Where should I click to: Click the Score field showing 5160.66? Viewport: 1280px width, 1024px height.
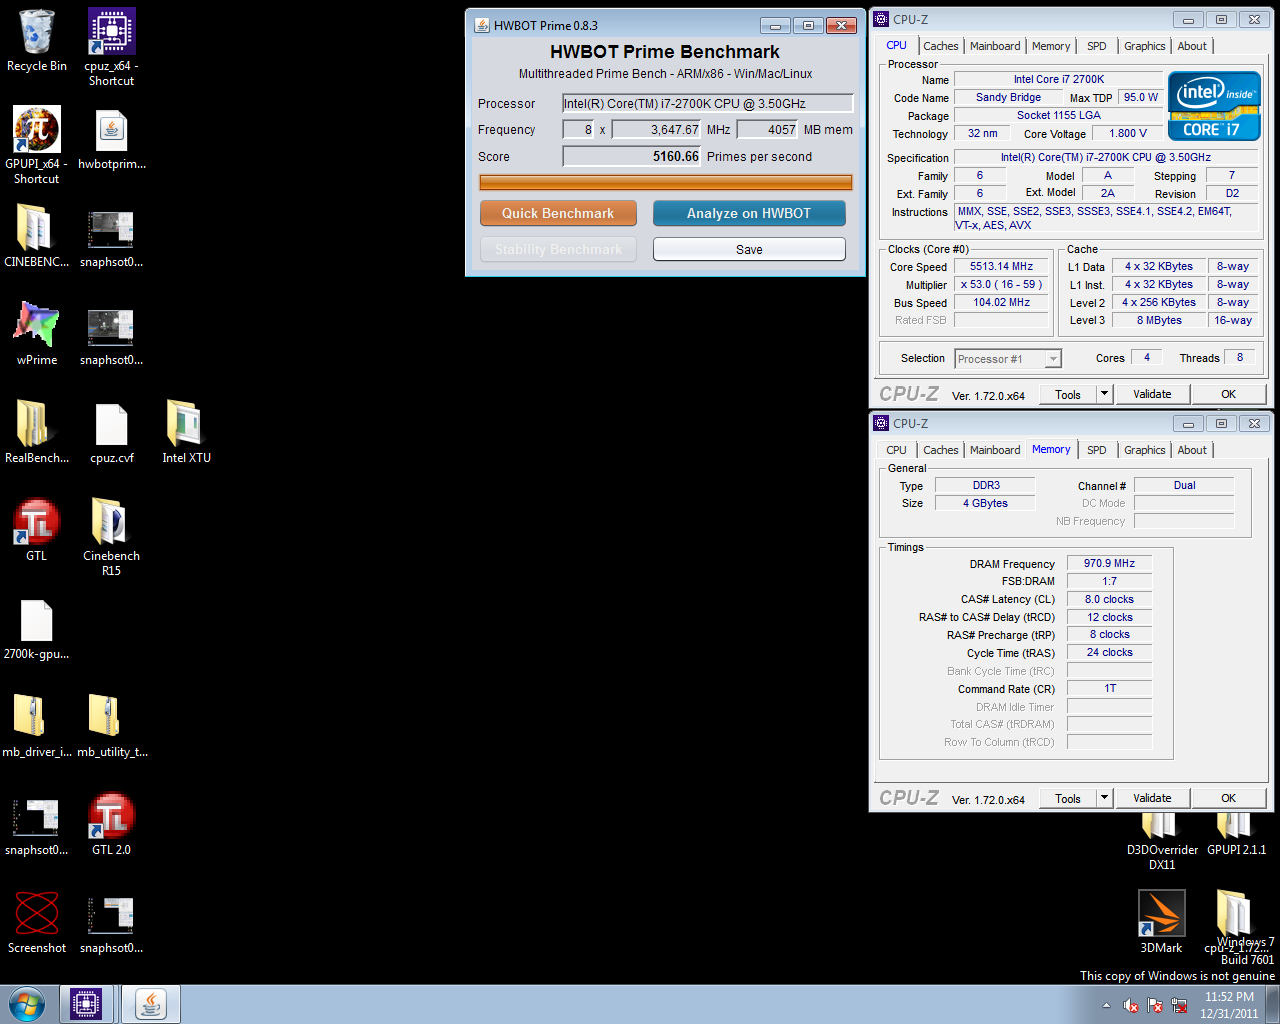tap(632, 156)
